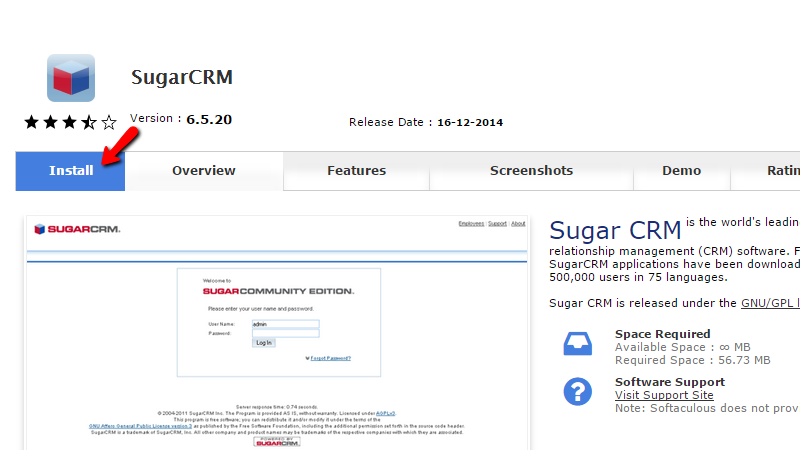Viewport: 800px width, 450px height.
Task: View the Screenshots tab
Action: tap(531, 171)
